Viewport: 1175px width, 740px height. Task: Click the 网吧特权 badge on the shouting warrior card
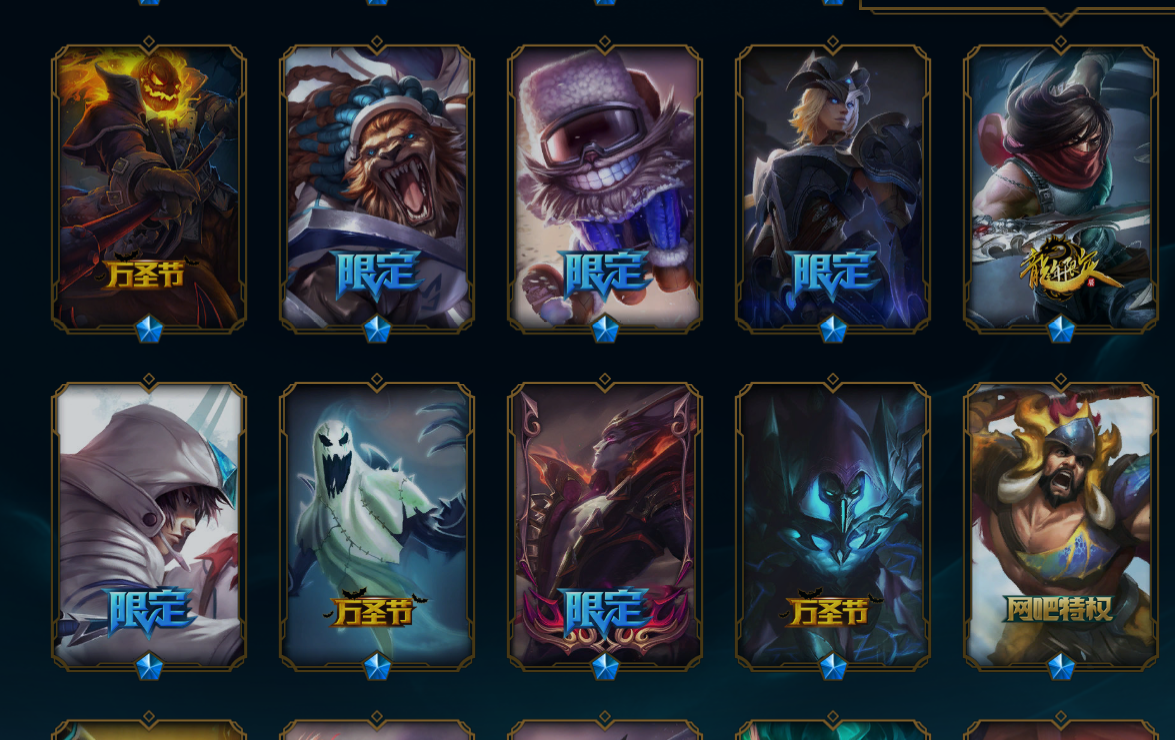click(1059, 609)
